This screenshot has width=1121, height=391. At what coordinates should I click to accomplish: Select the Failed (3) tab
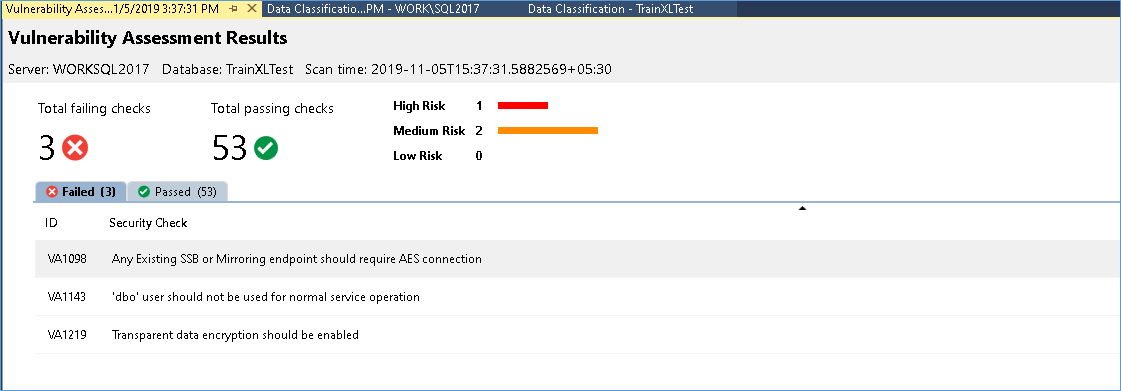(81, 192)
